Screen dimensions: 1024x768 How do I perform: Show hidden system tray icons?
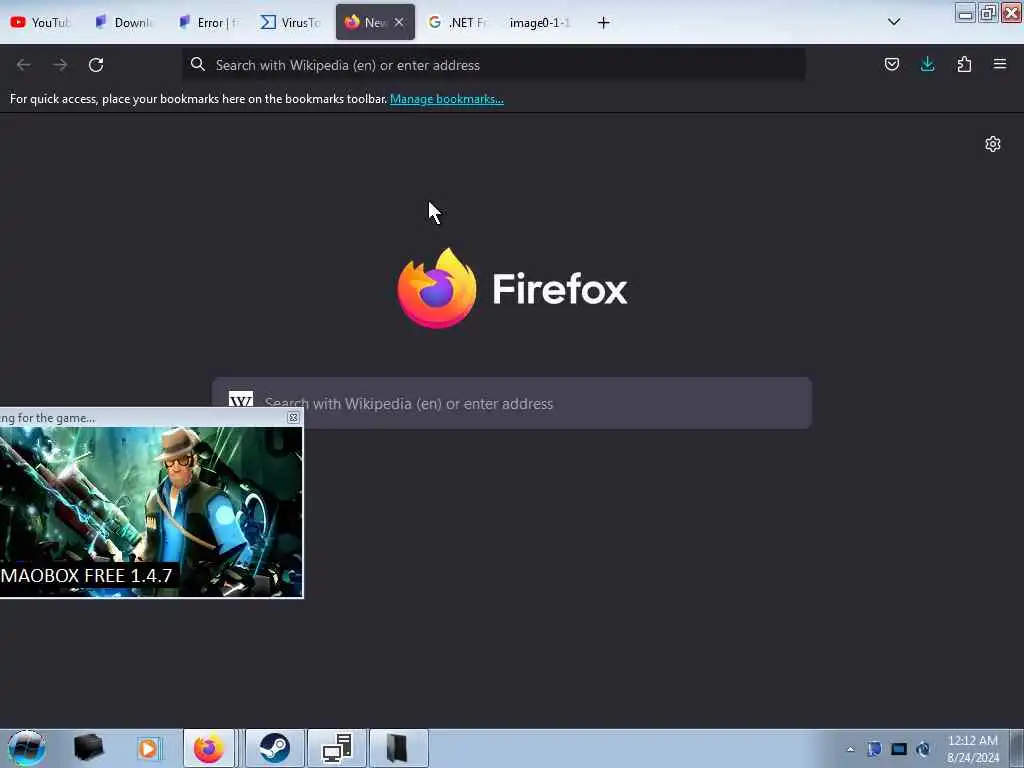click(850, 749)
